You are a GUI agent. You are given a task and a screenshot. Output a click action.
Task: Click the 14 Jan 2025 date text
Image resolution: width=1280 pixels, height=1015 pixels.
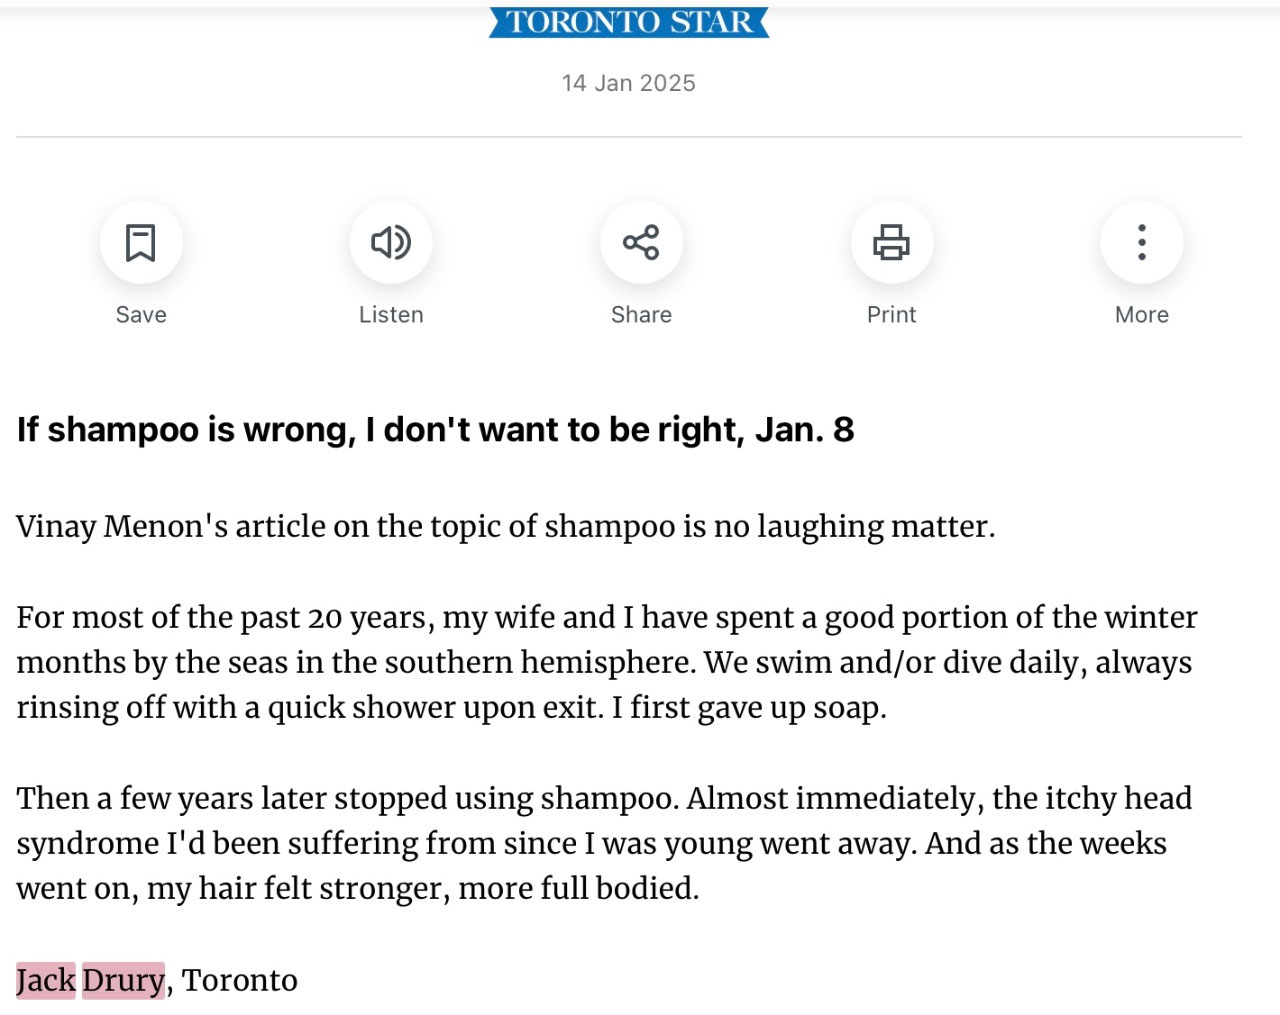[629, 83]
